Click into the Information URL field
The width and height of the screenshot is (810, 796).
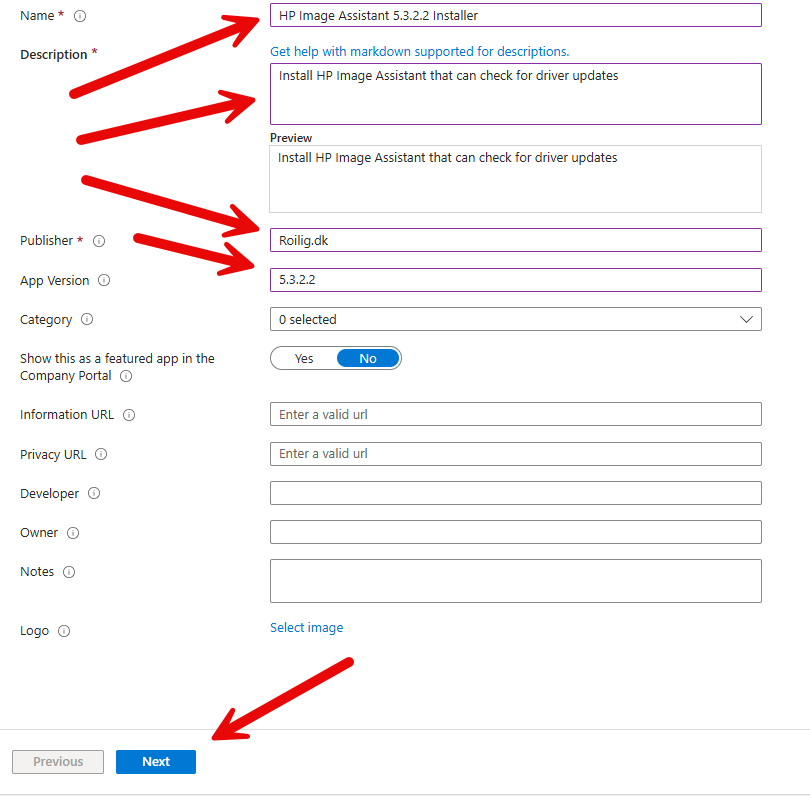pos(515,414)
